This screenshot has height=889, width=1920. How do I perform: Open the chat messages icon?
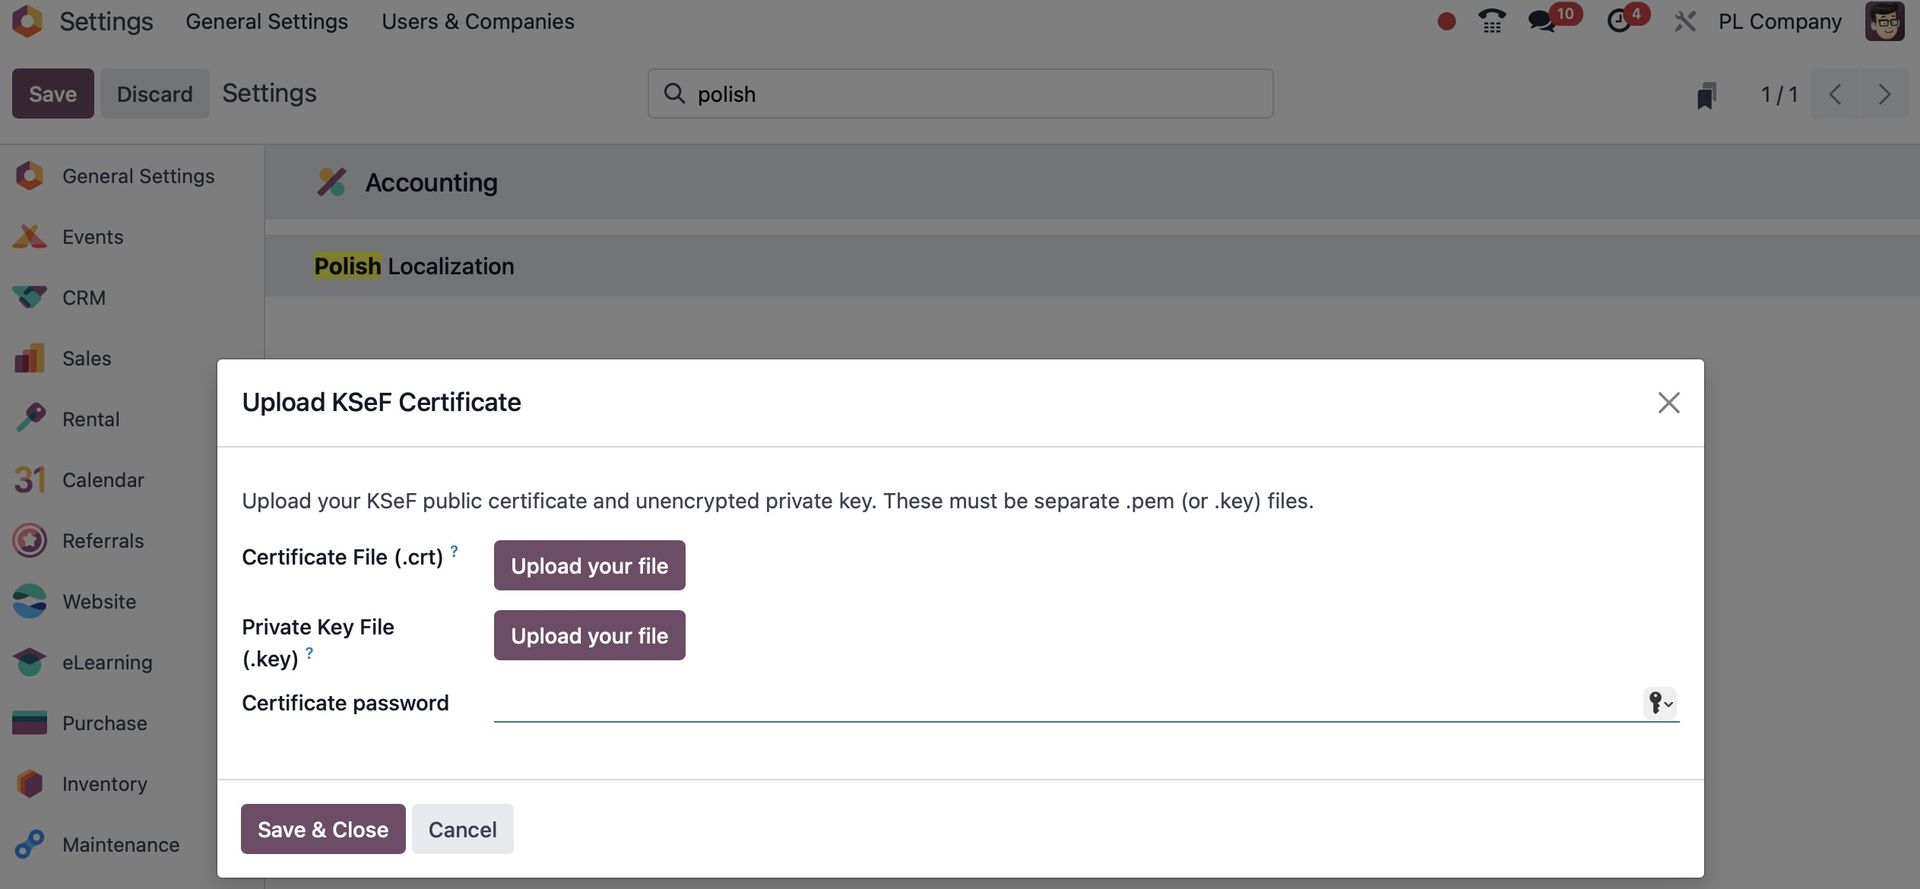[1543, 21]
